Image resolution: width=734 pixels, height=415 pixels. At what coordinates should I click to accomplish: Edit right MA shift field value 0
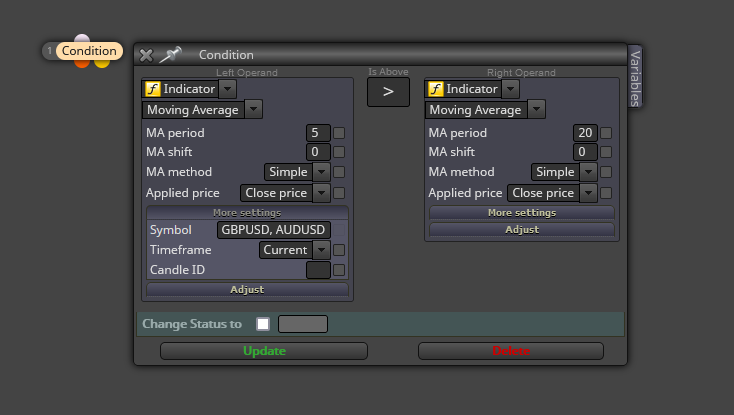pyautogui.click(x=585, y=152)
